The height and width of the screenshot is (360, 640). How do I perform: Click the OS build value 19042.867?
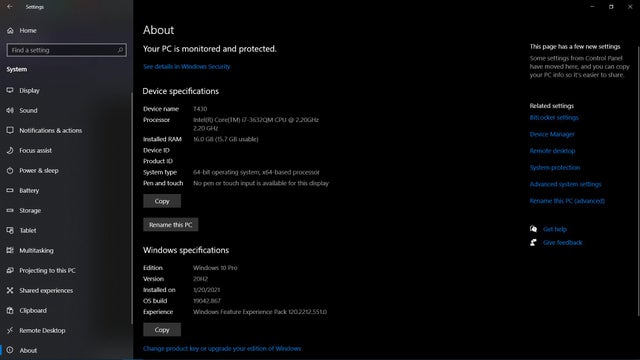click(x=207, y=301)
